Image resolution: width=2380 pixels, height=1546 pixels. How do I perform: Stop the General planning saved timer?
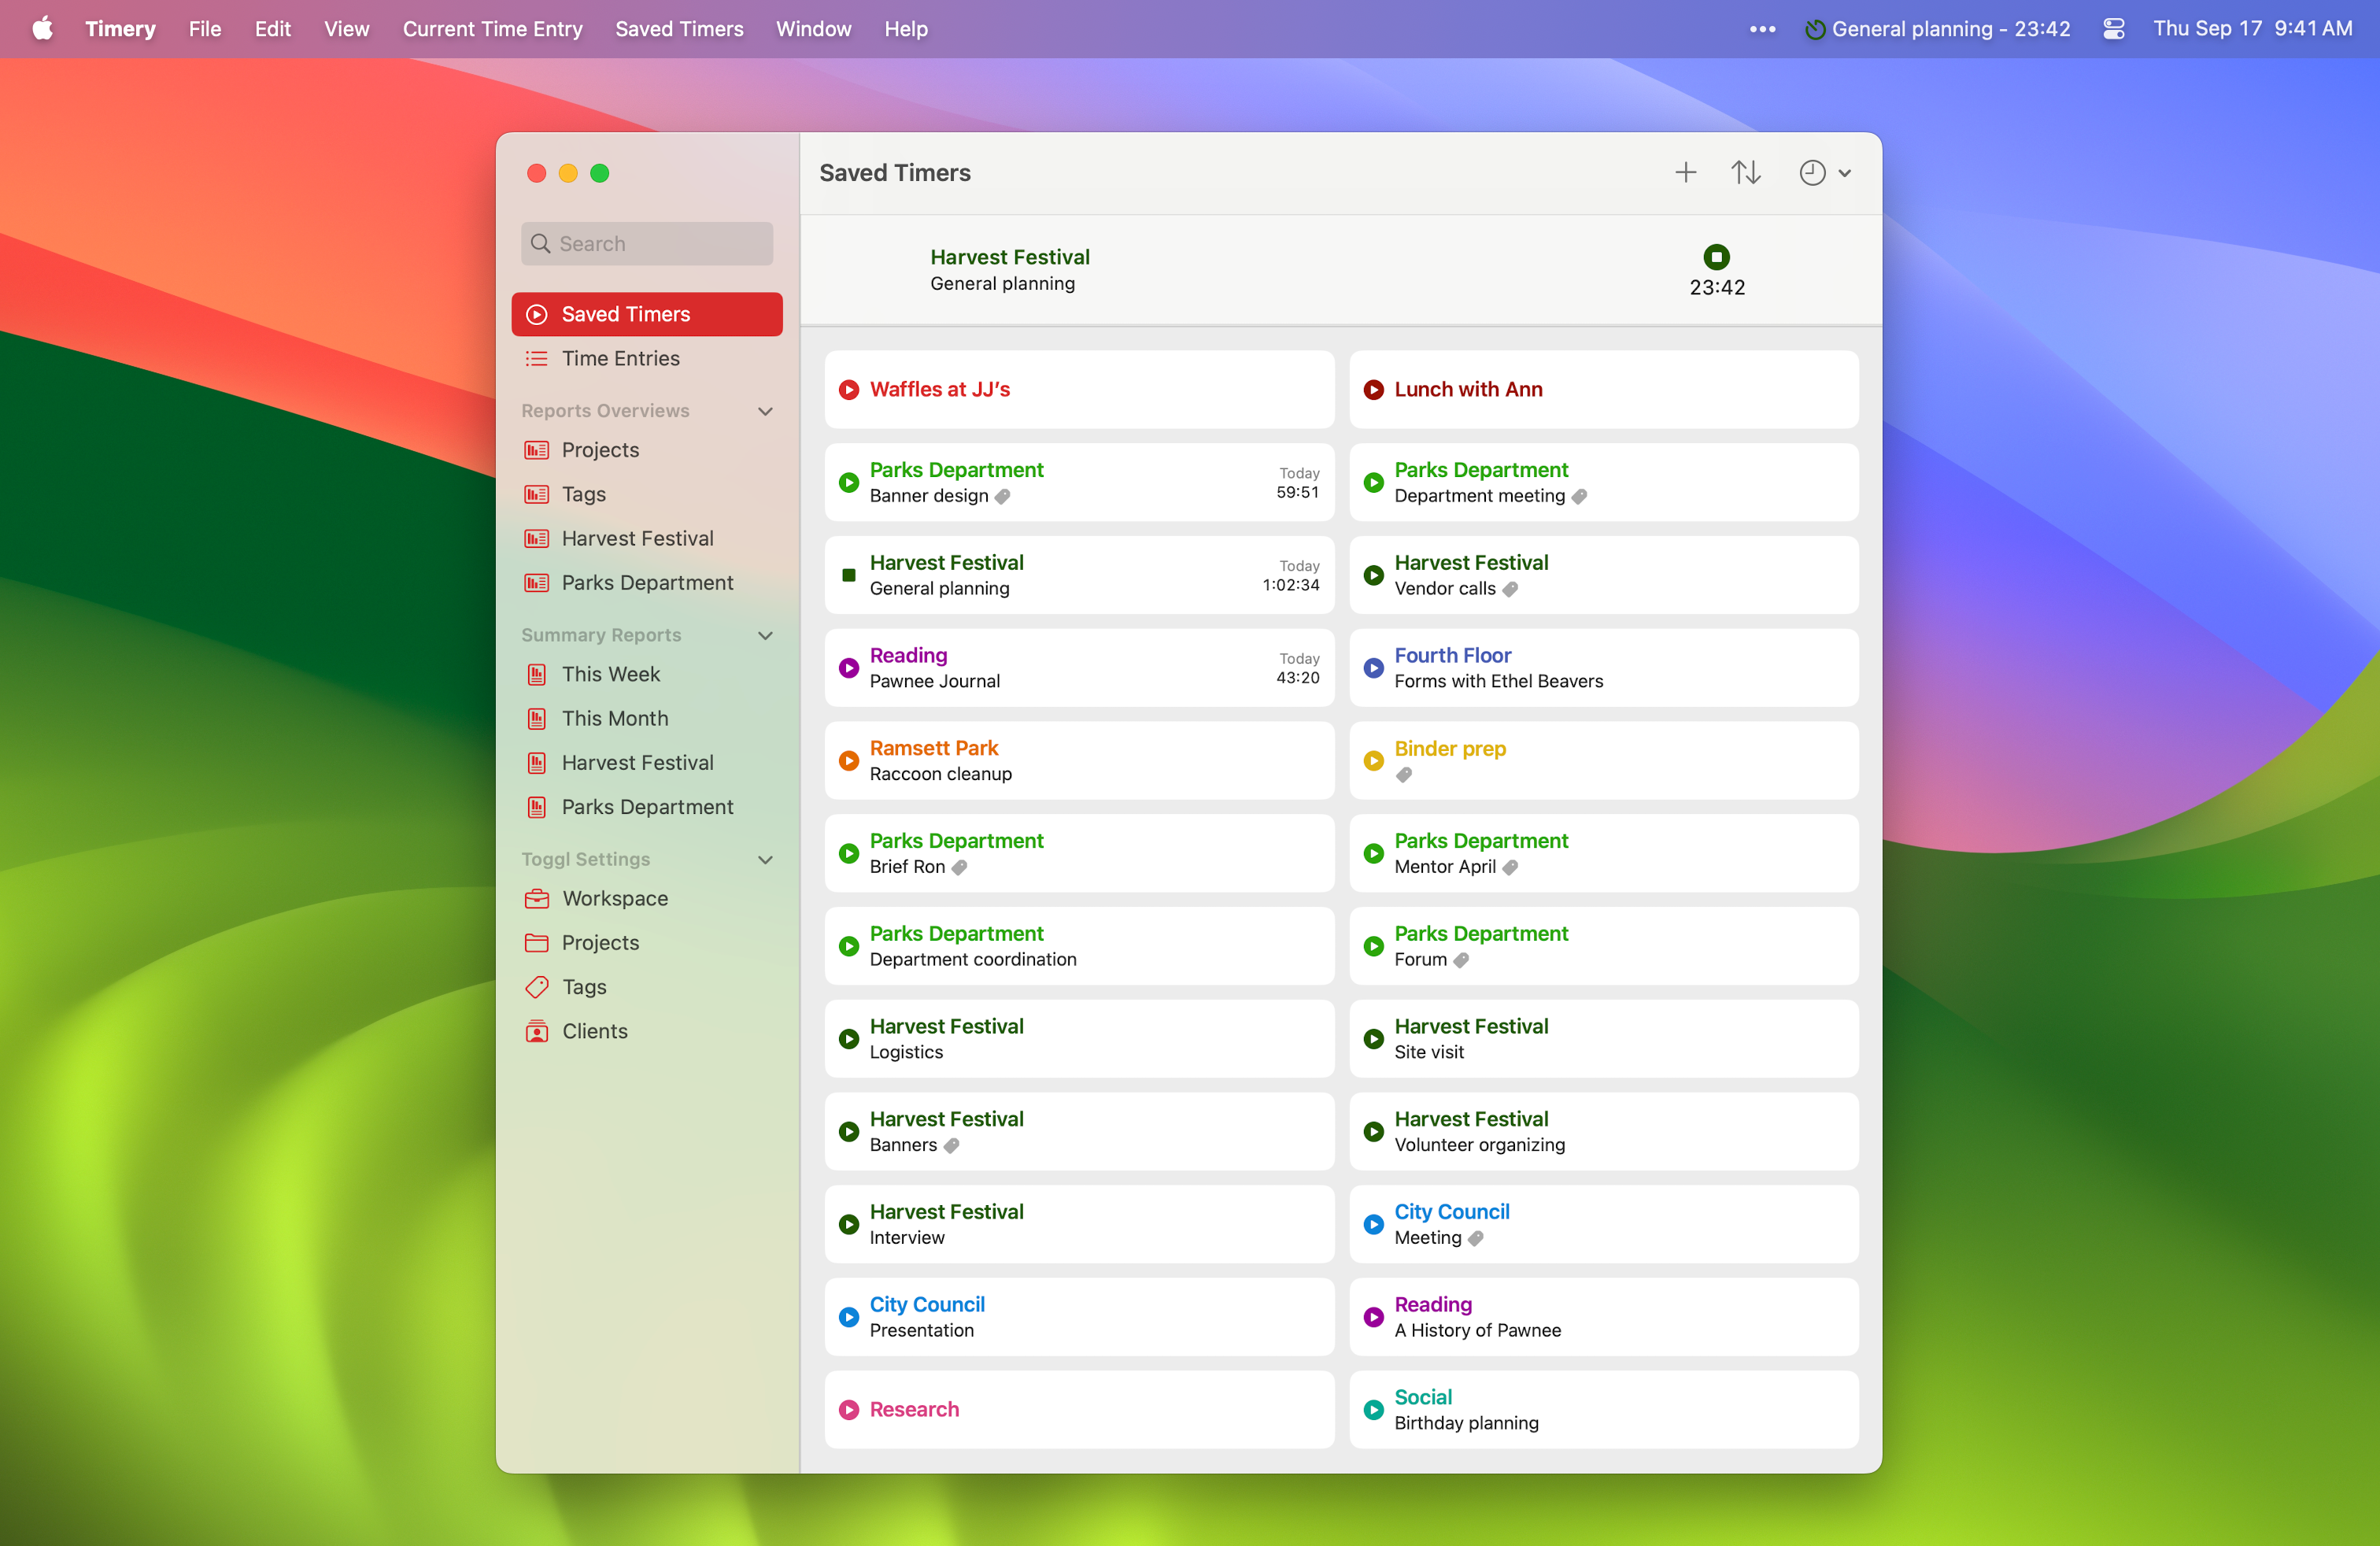pos(849,575)
